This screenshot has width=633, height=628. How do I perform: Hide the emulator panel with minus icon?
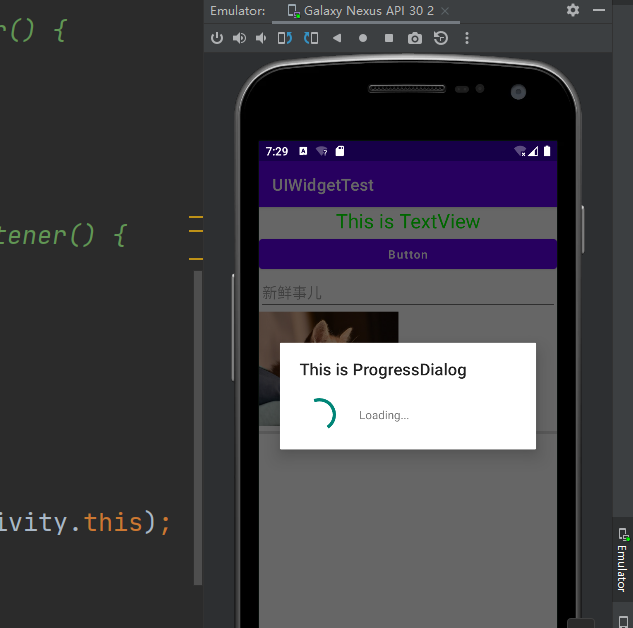[599, 10]
